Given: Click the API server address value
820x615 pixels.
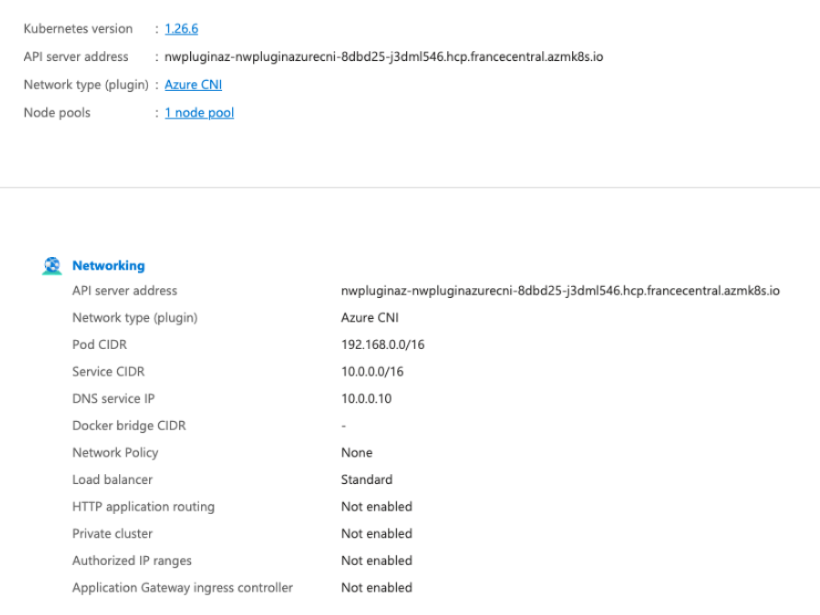Looking at the screenshot, I should pyautogui.click(x=560, y=290).
